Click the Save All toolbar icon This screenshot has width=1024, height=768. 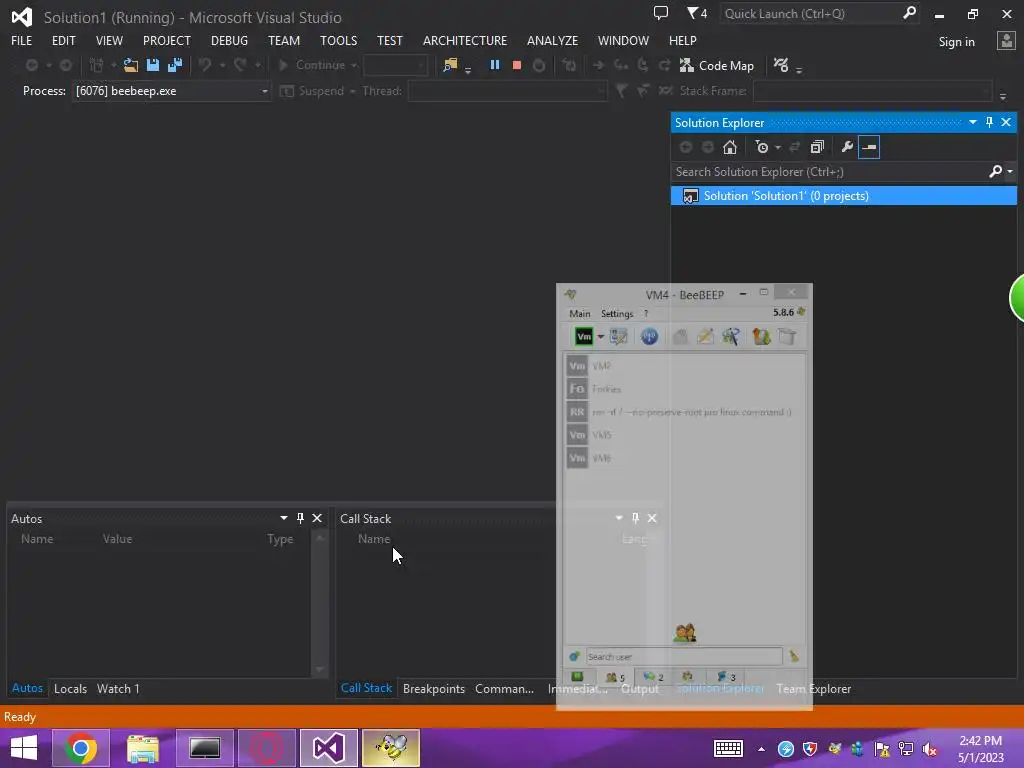click(175, 65)
